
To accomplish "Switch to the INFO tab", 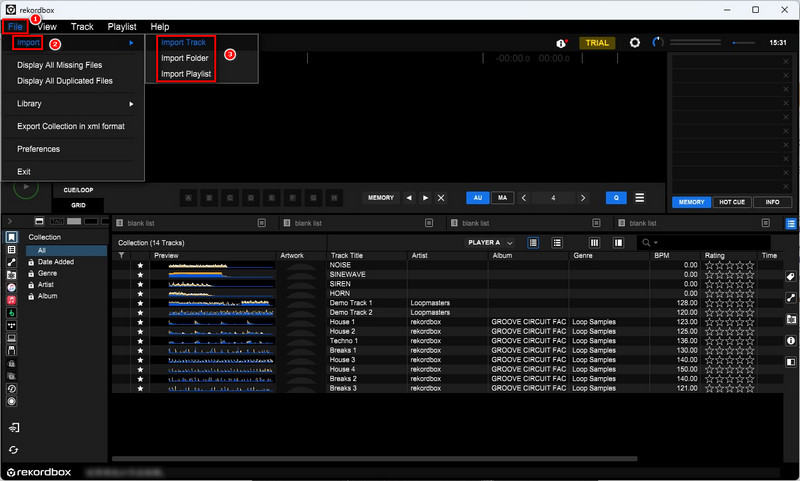I will 772,202.
